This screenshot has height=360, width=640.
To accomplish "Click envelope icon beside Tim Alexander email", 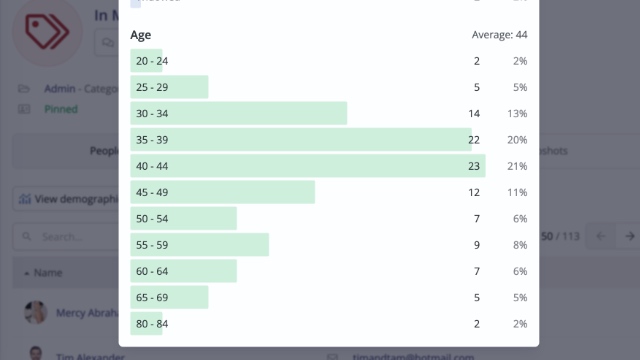I will click(332, 357).
